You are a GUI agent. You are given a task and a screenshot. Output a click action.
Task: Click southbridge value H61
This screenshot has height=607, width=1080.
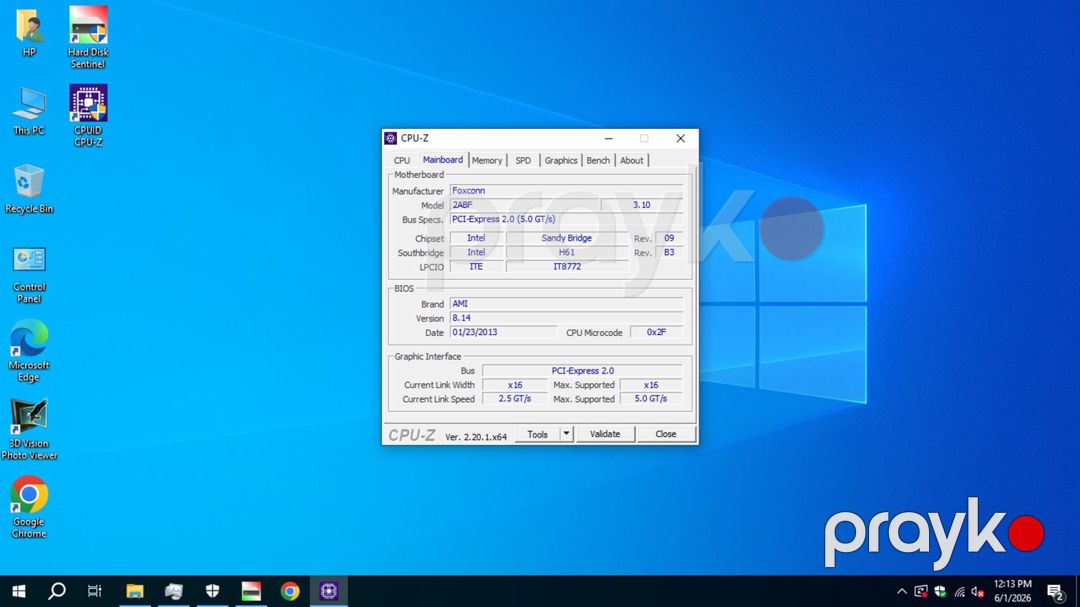pos(566,253)
